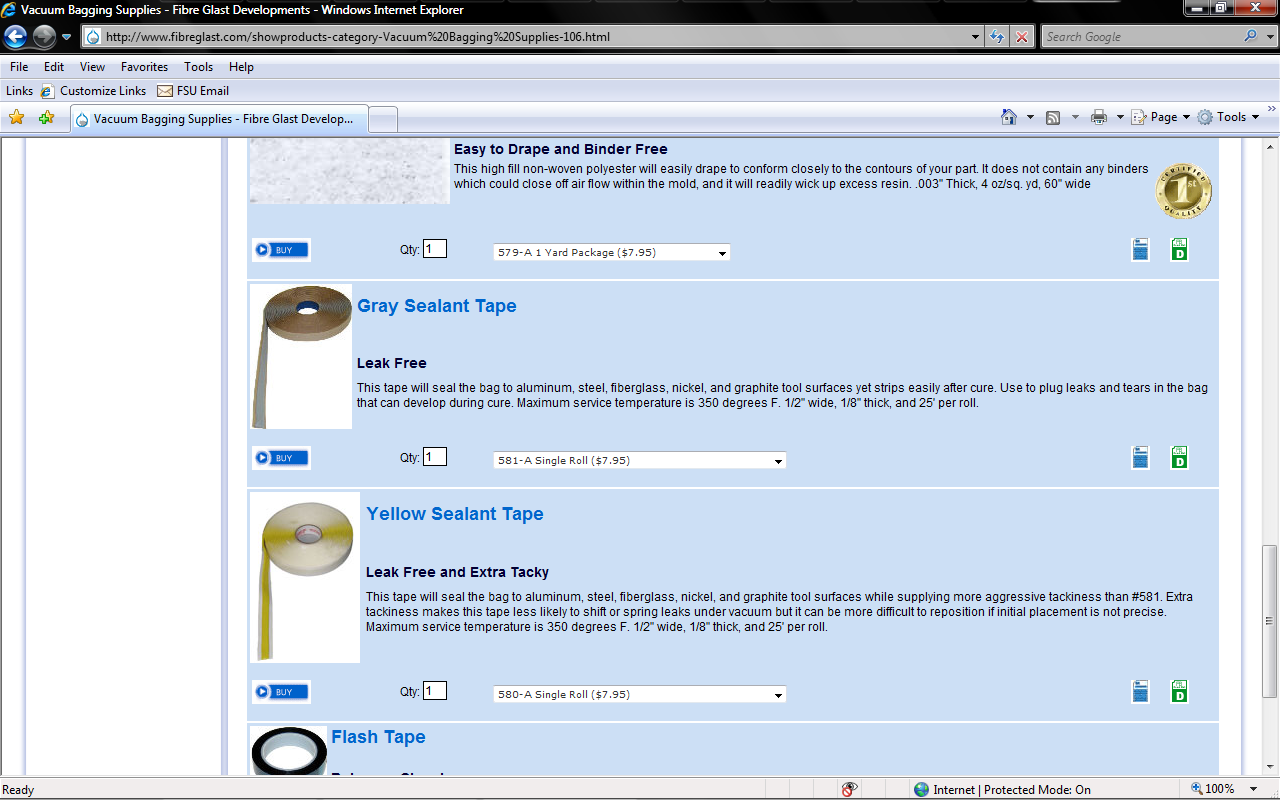Open the search provider options dropdown
The image size is (1280, 800).
(x=1269, y=37)
